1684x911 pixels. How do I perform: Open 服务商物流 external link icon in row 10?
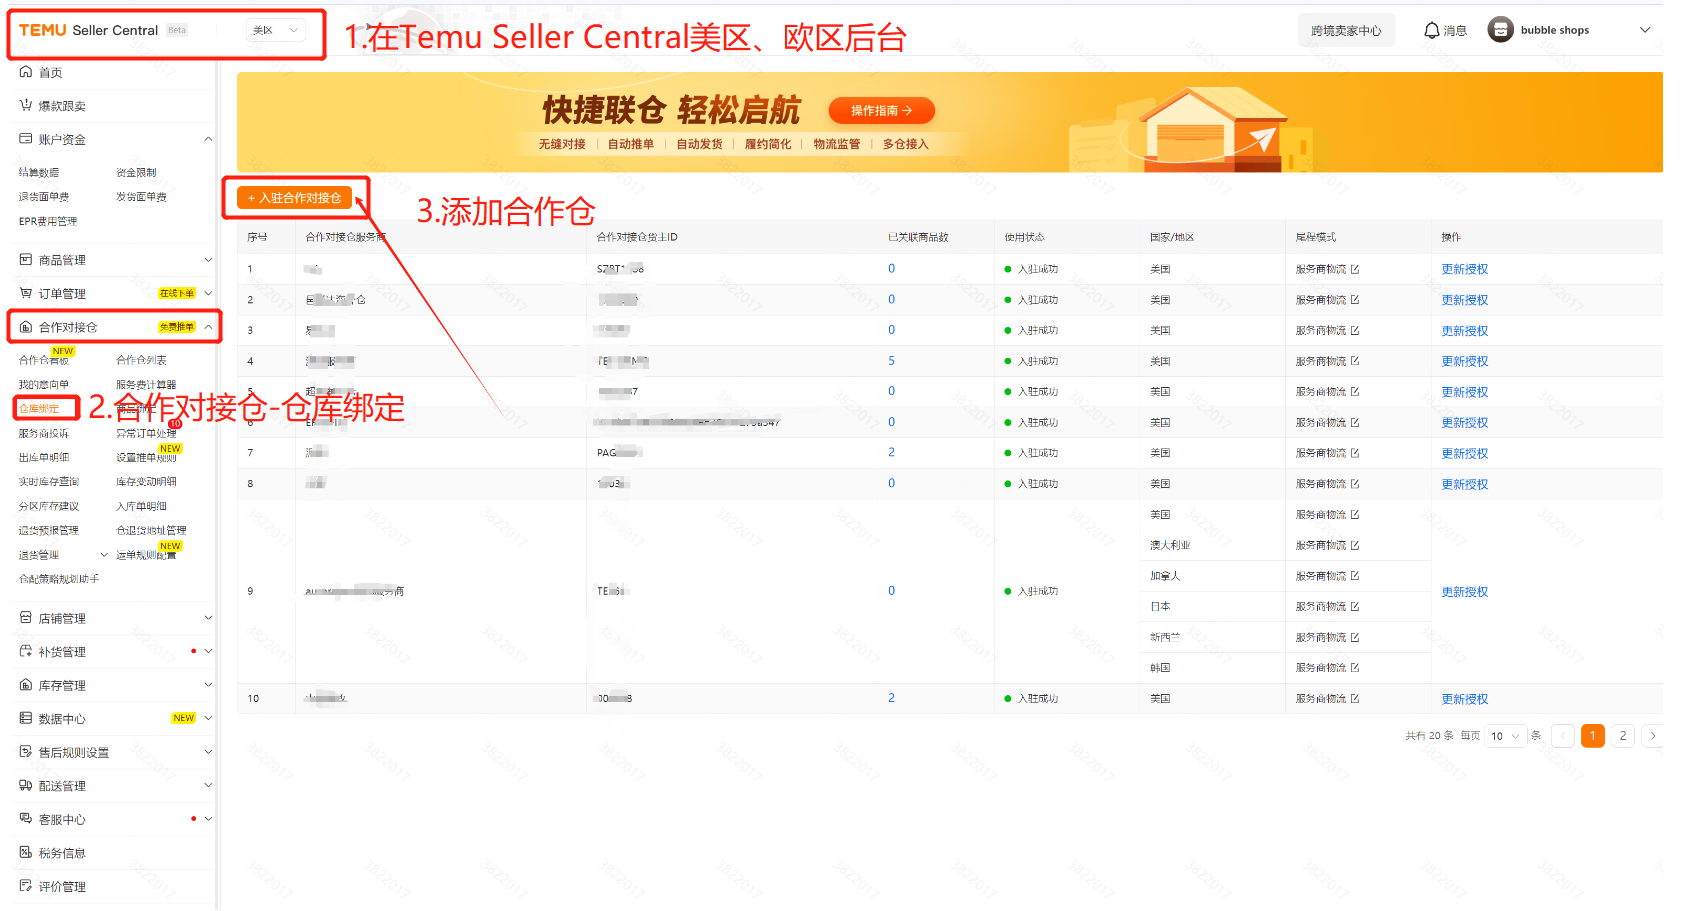1355,698
